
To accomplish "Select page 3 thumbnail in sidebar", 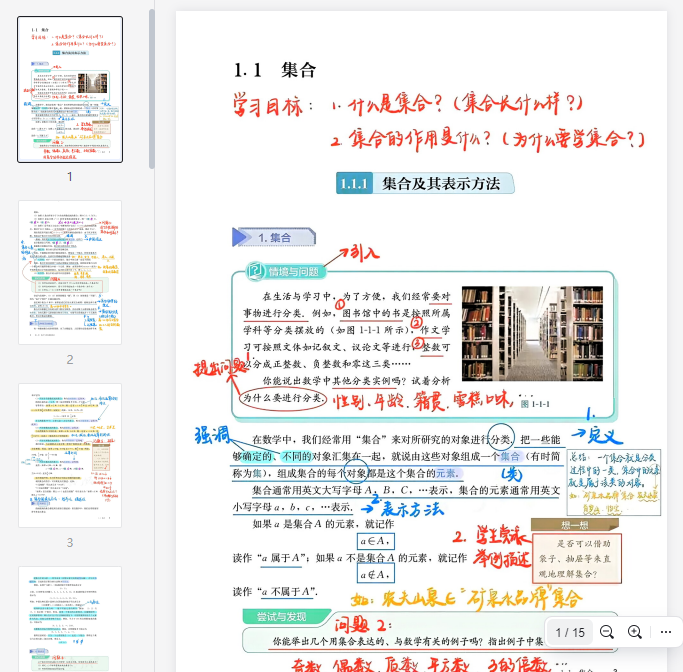I will (70, 456).
